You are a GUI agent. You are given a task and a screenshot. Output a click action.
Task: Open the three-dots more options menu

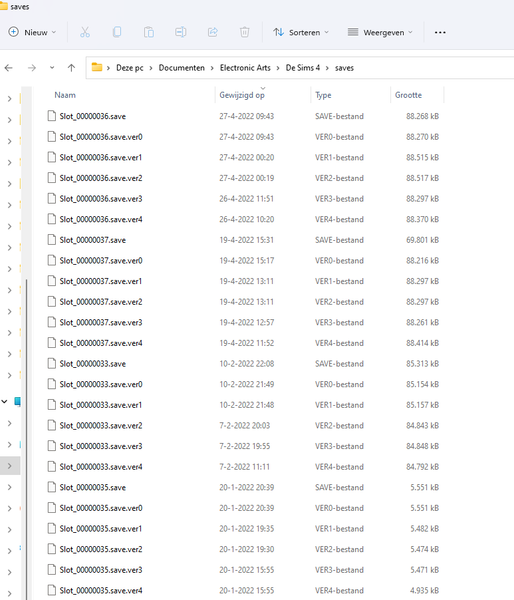440,33
